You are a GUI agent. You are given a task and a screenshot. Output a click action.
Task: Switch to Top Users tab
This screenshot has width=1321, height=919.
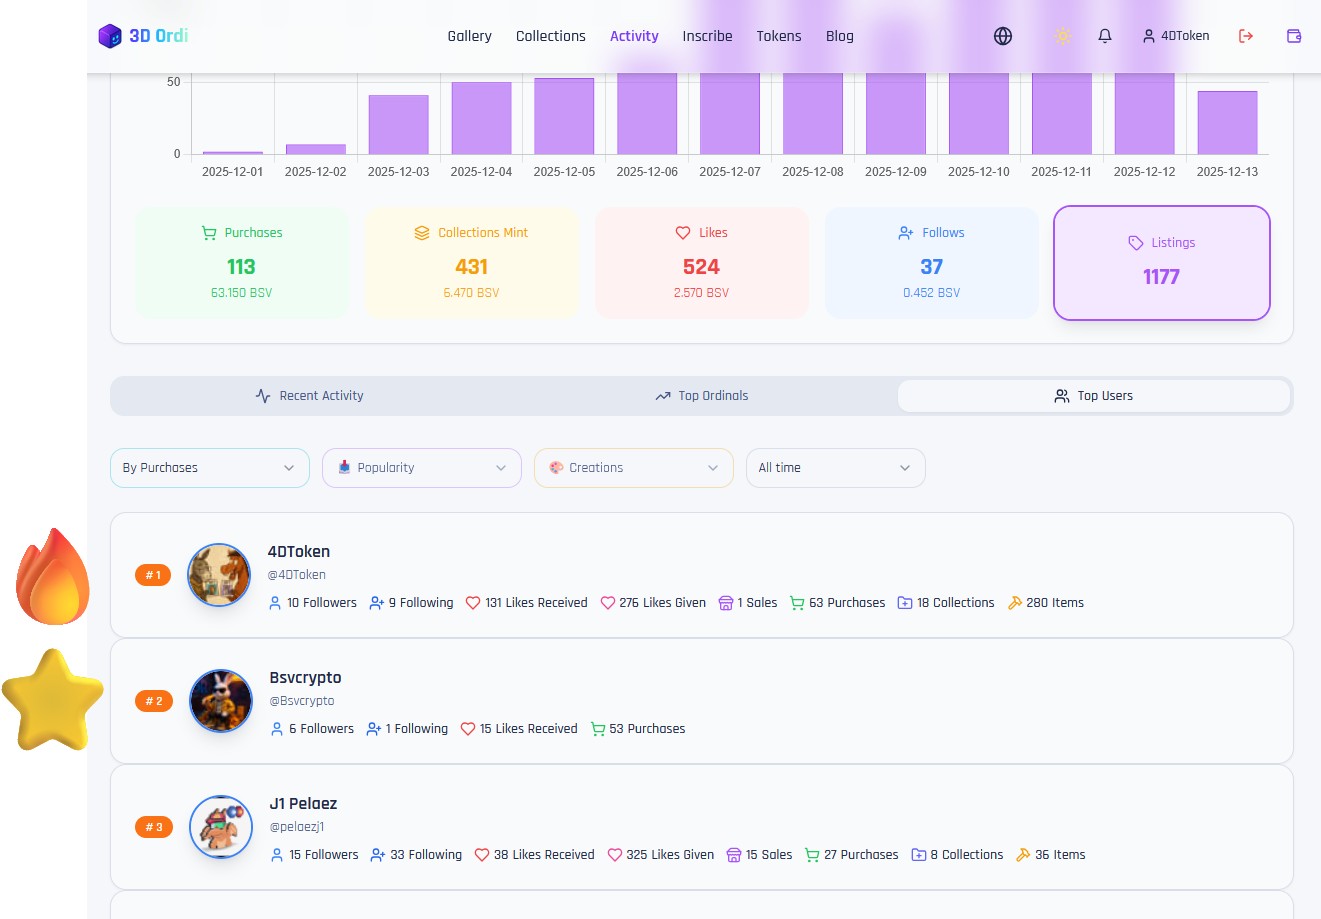(x=1094, y=396)
